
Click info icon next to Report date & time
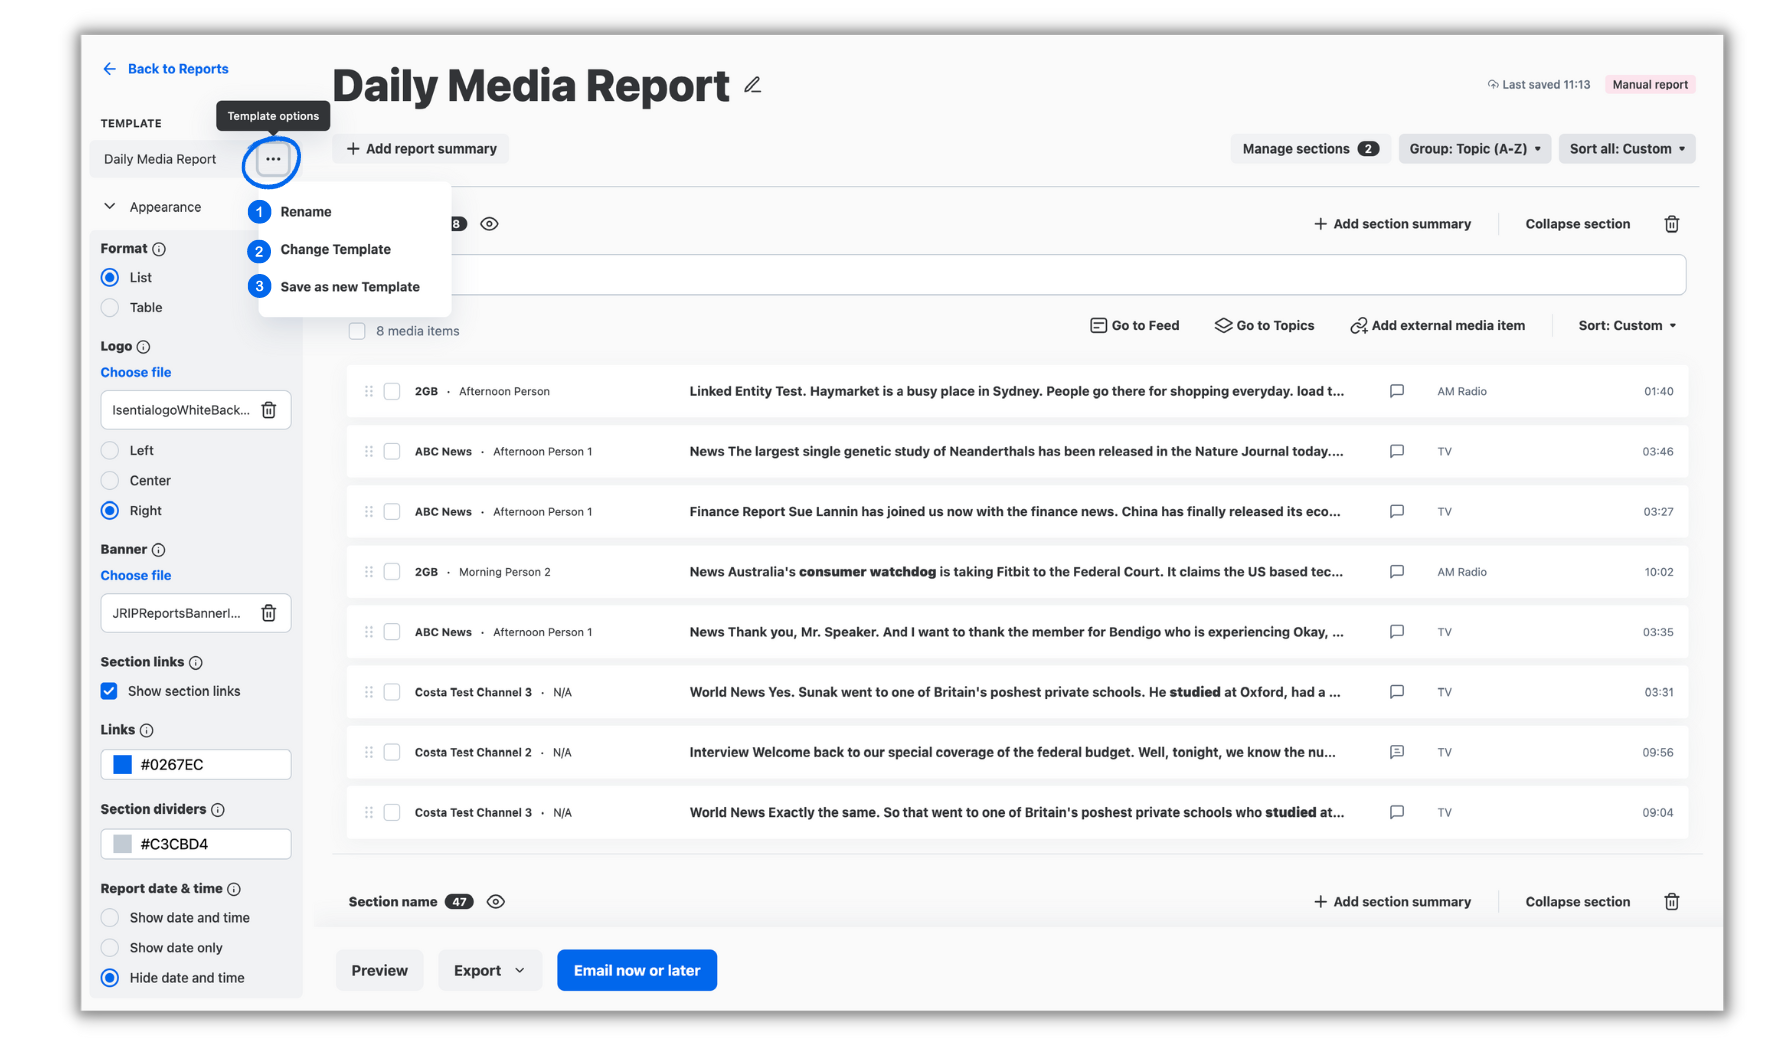pyautogui.click(x=234, y=889)
